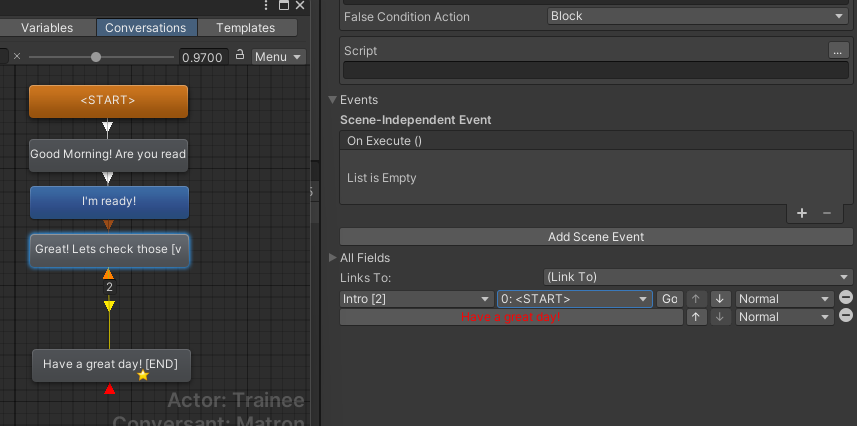The width and height of the screenshot is (857, 426).
Task: Switch to the Variables tab
Action: coord(47,27)
